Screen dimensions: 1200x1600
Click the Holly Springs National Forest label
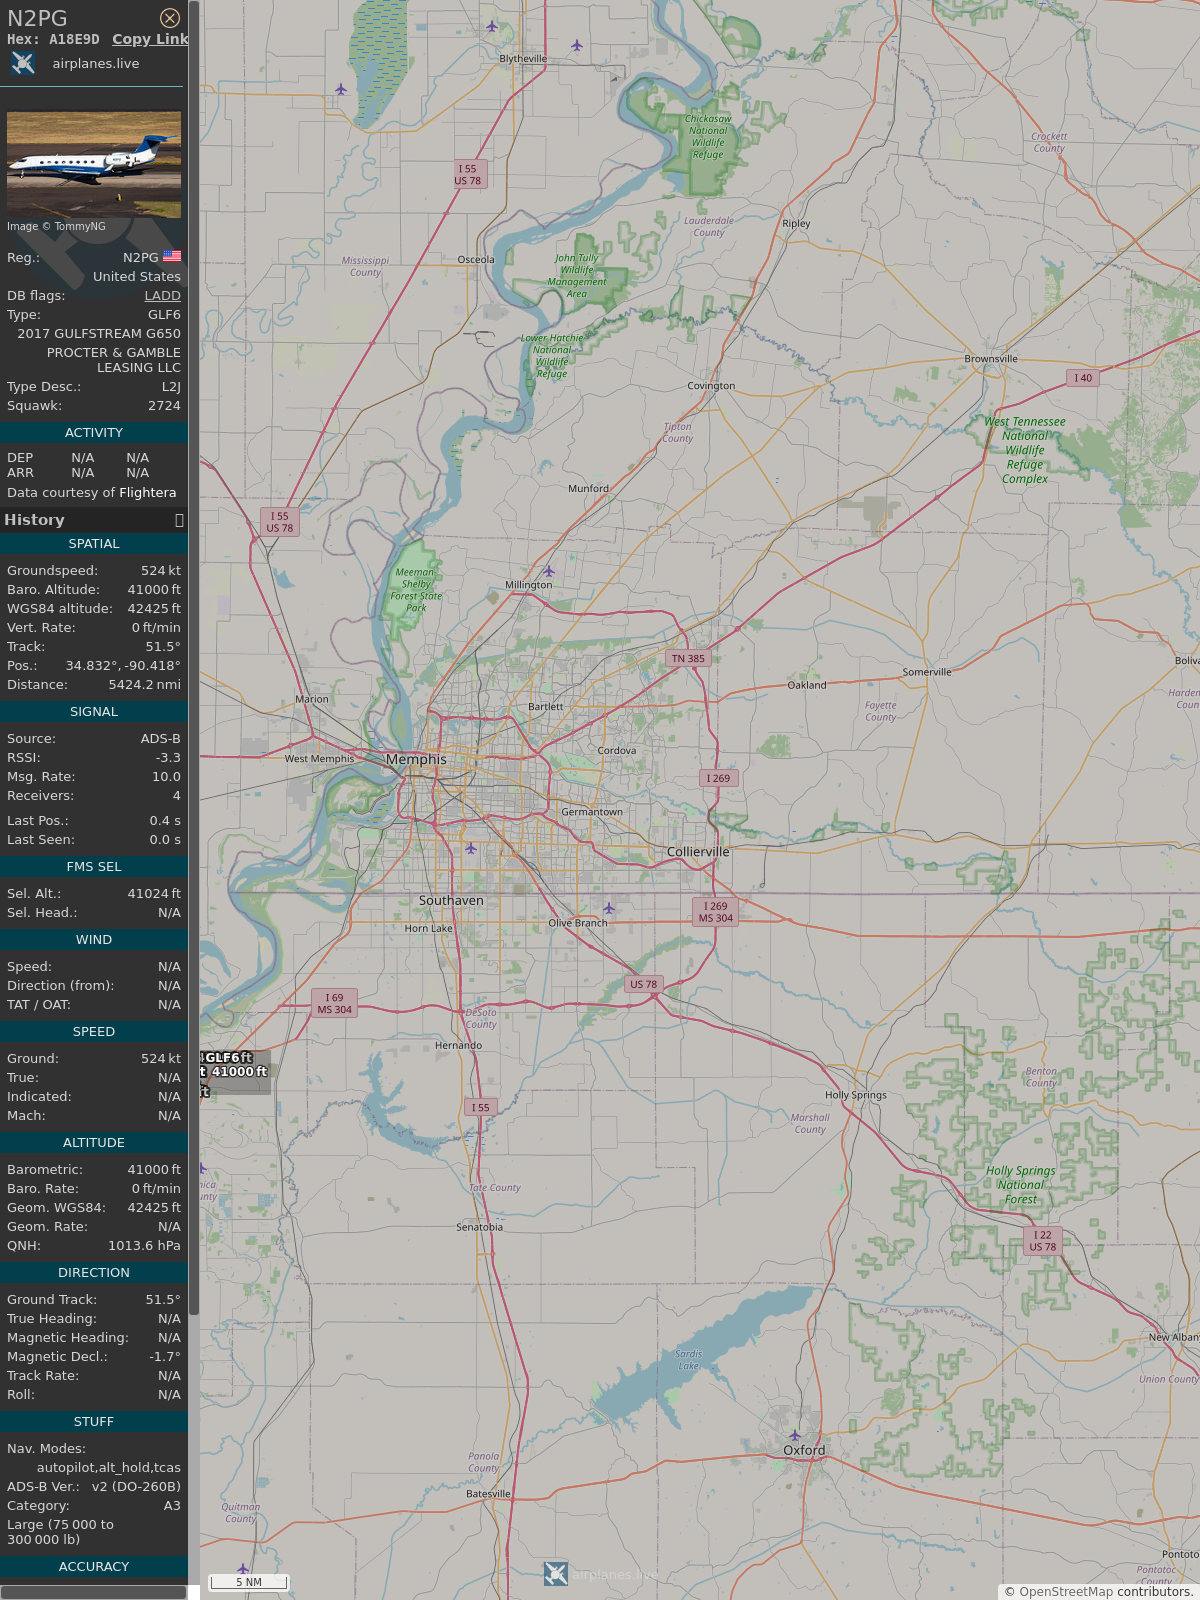click(x=1021, y=1185)
